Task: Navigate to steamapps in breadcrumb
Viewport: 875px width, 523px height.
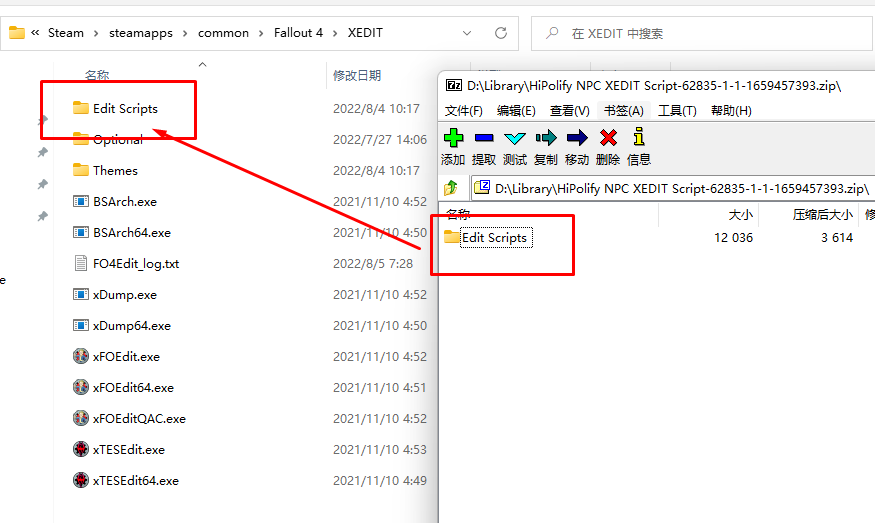Action: [141, 33]
